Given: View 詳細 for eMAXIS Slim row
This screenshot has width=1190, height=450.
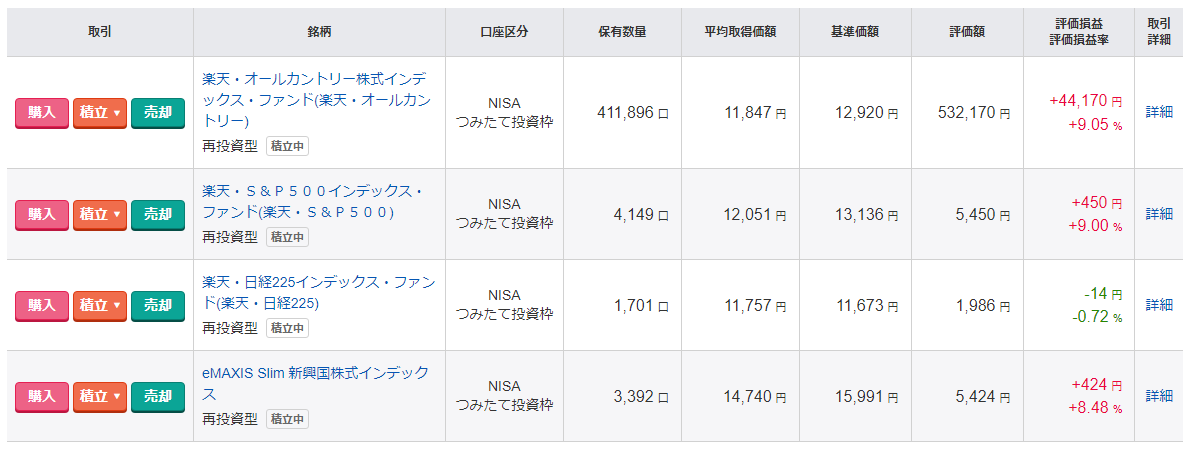Looking at the screenshot, I should point(1159,396).
